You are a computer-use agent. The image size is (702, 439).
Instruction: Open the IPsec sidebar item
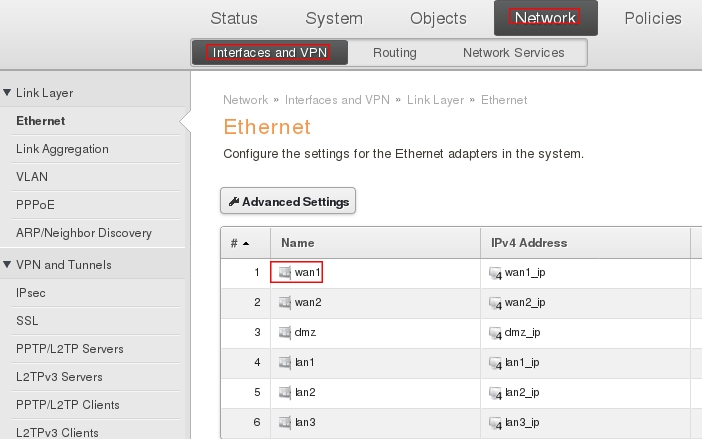pos(32,293)
